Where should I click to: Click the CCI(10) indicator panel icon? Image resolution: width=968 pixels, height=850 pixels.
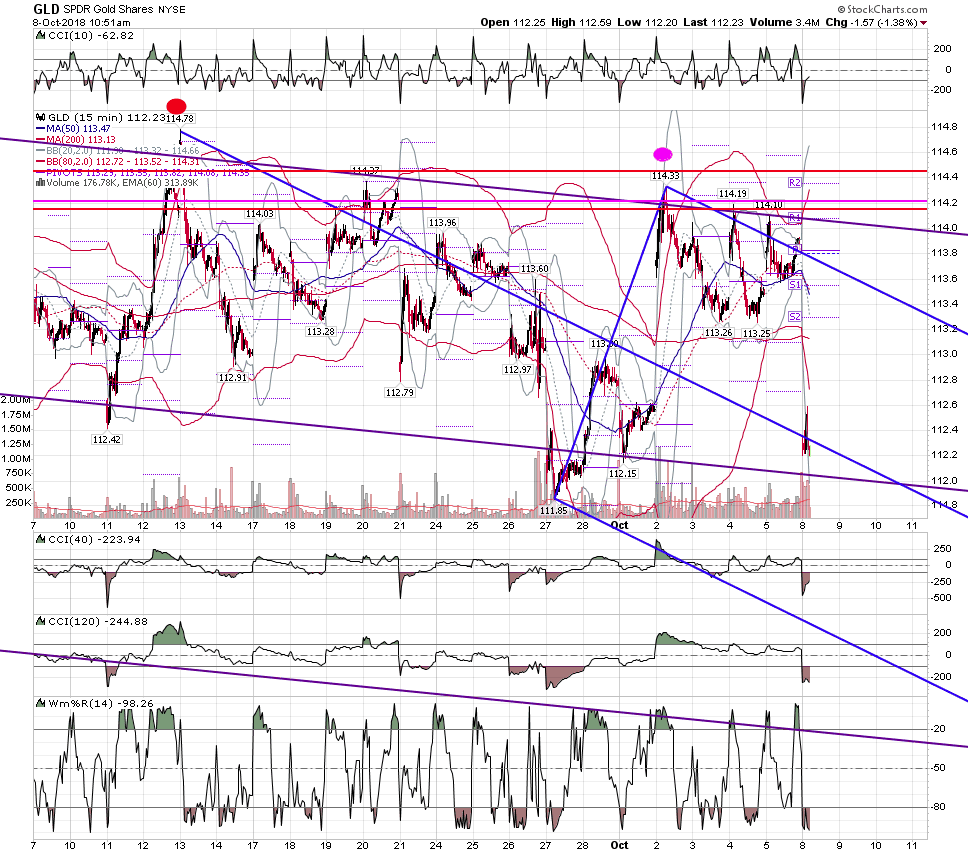[x=41, y=36]
